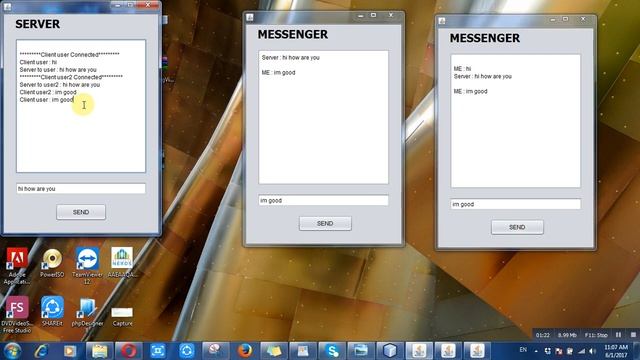Switch to first Java app taskbar button

pyautogui.click(x=419, y=351)
